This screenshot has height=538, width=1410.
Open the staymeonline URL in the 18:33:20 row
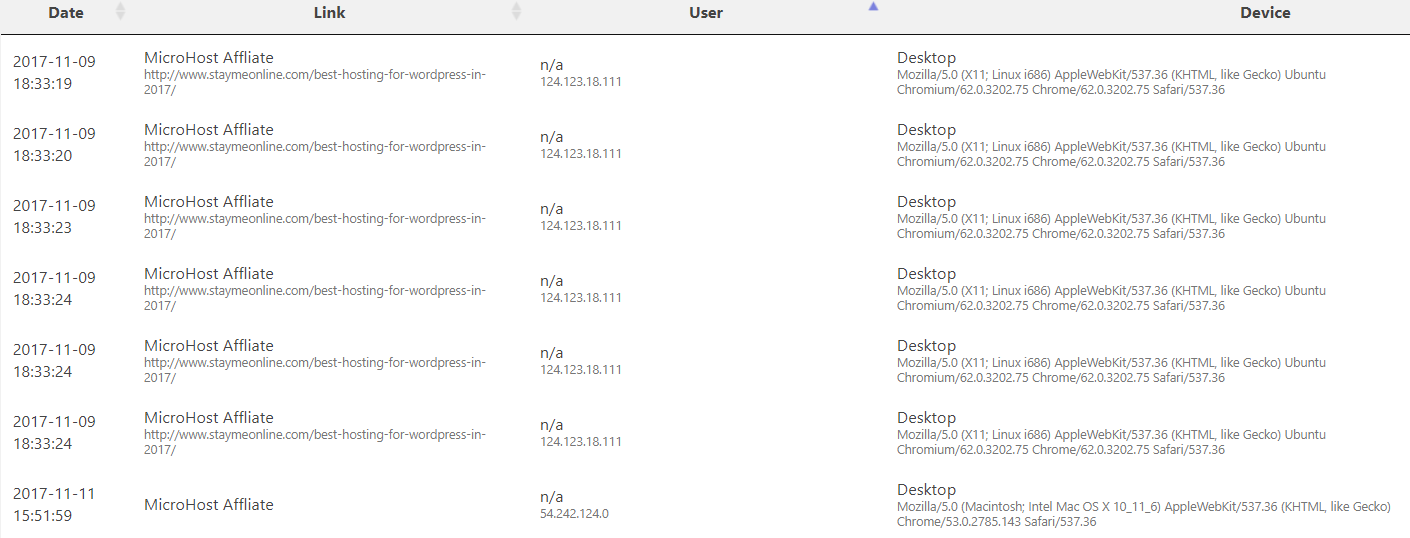pos(315,154)
